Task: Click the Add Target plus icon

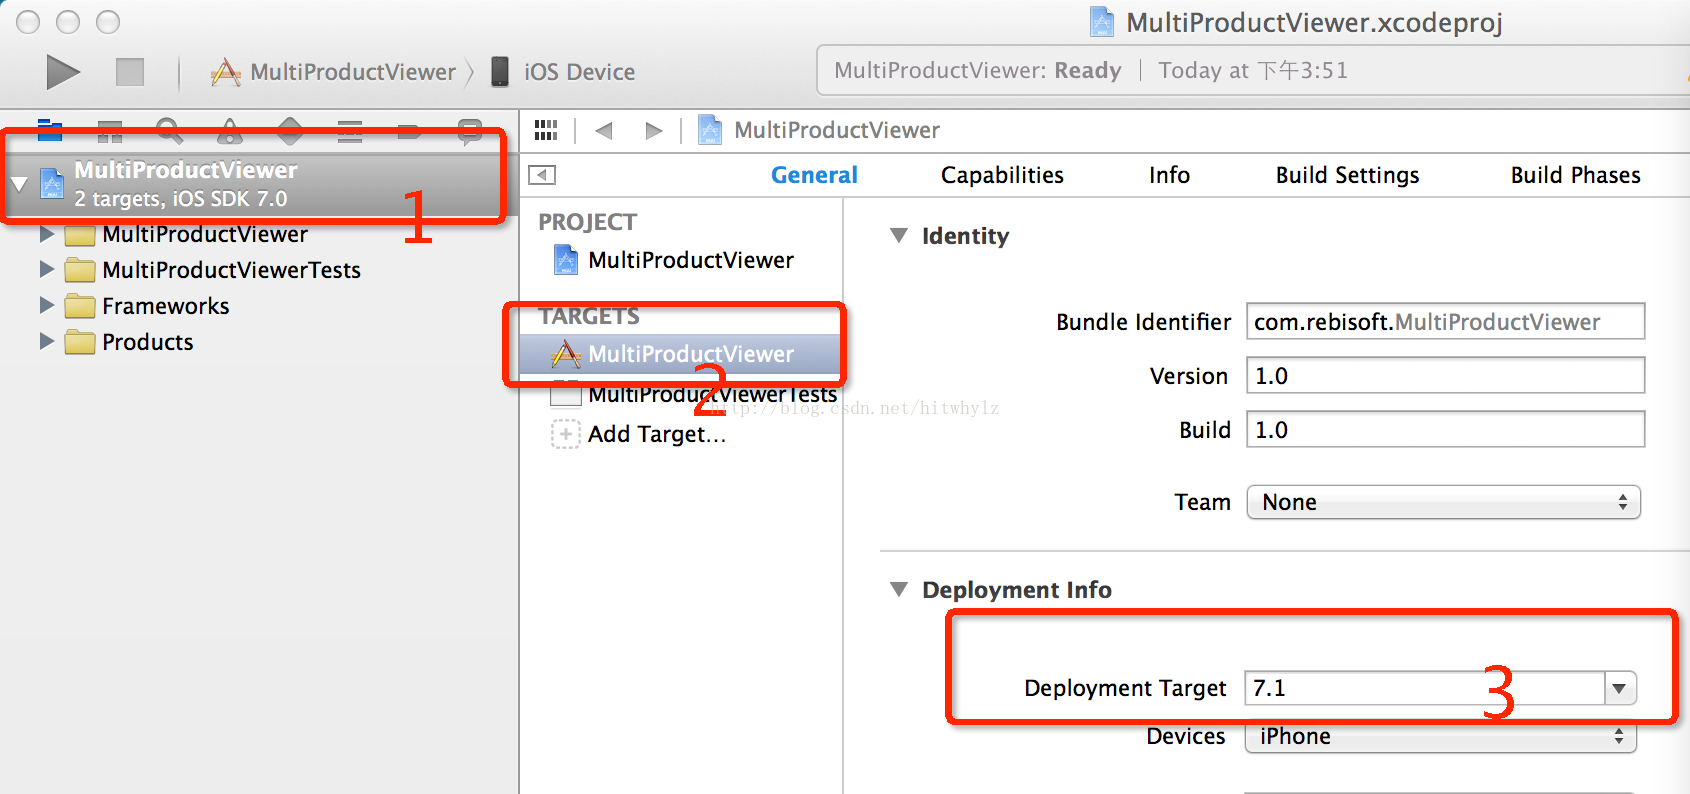Action: click(x=565, y=434)
